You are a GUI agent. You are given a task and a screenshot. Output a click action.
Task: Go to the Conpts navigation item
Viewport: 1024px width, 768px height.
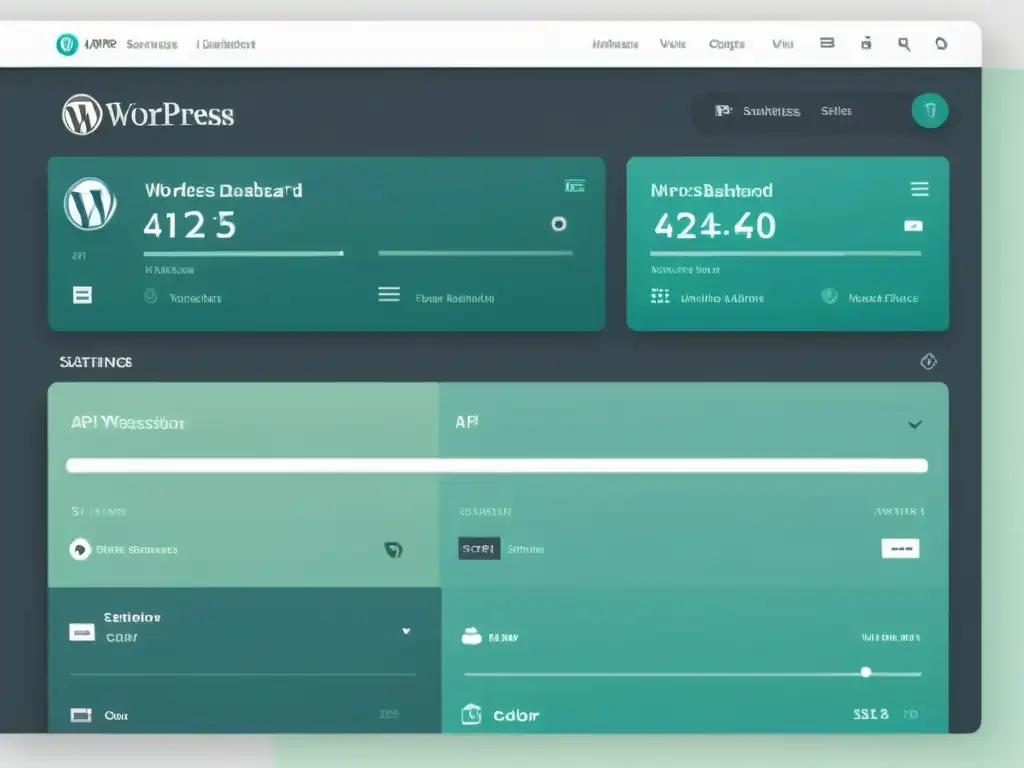point(727,44)
